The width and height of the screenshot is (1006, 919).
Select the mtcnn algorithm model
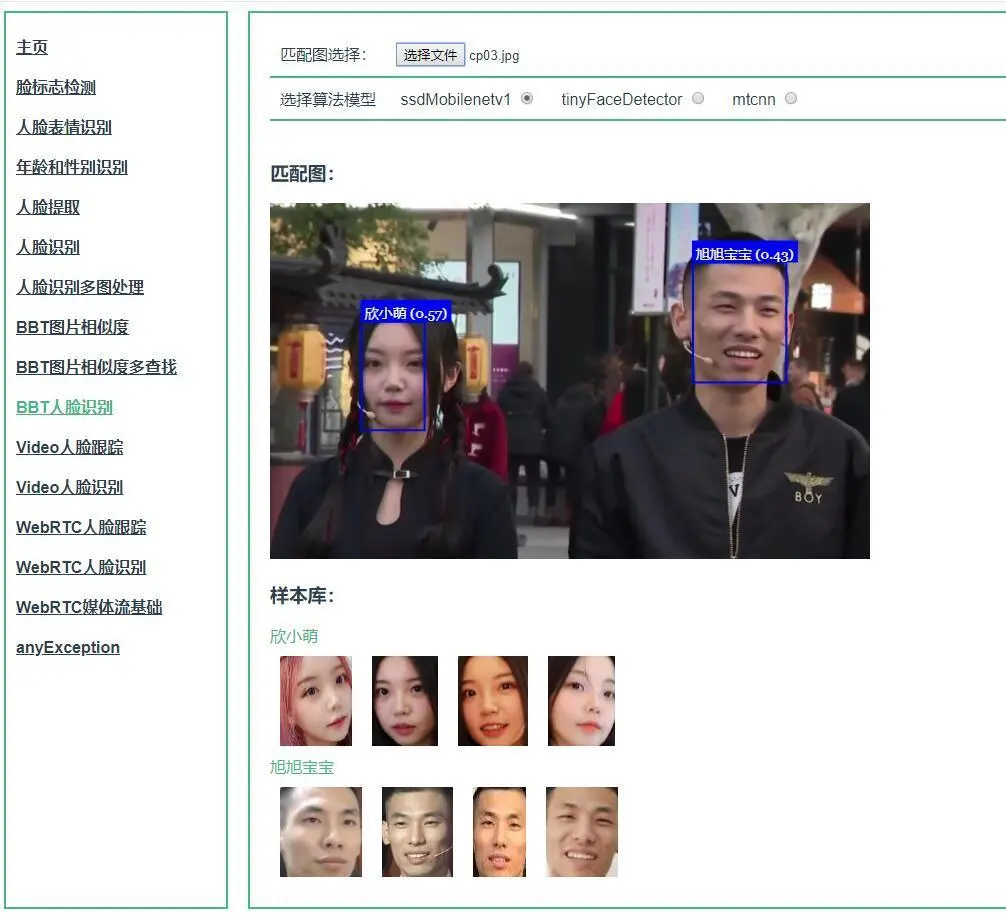pos(790,98)
